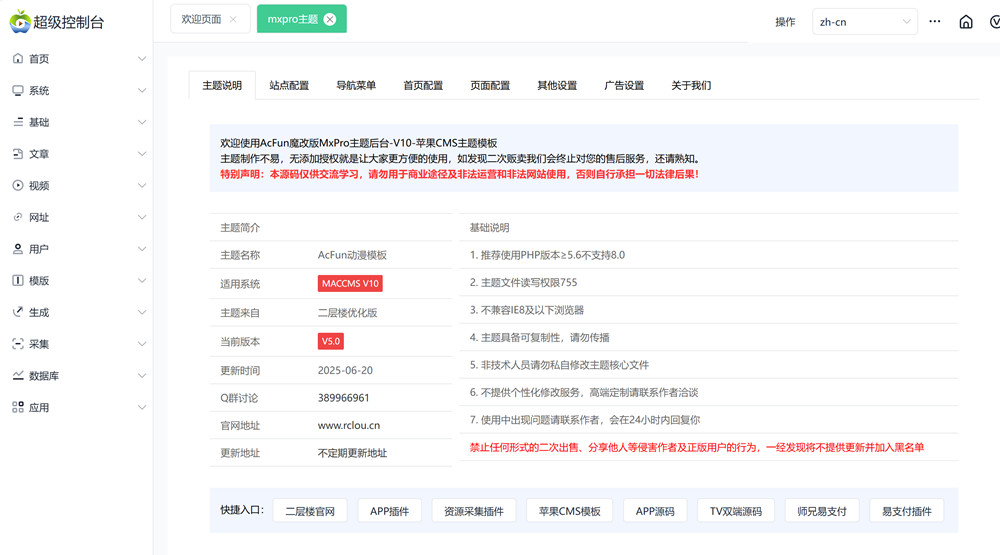The image size is (1000, 555).
Task: Click the 数据库 chart icon in sidebar
Action: pyautogui.click(x=18, y=375)
